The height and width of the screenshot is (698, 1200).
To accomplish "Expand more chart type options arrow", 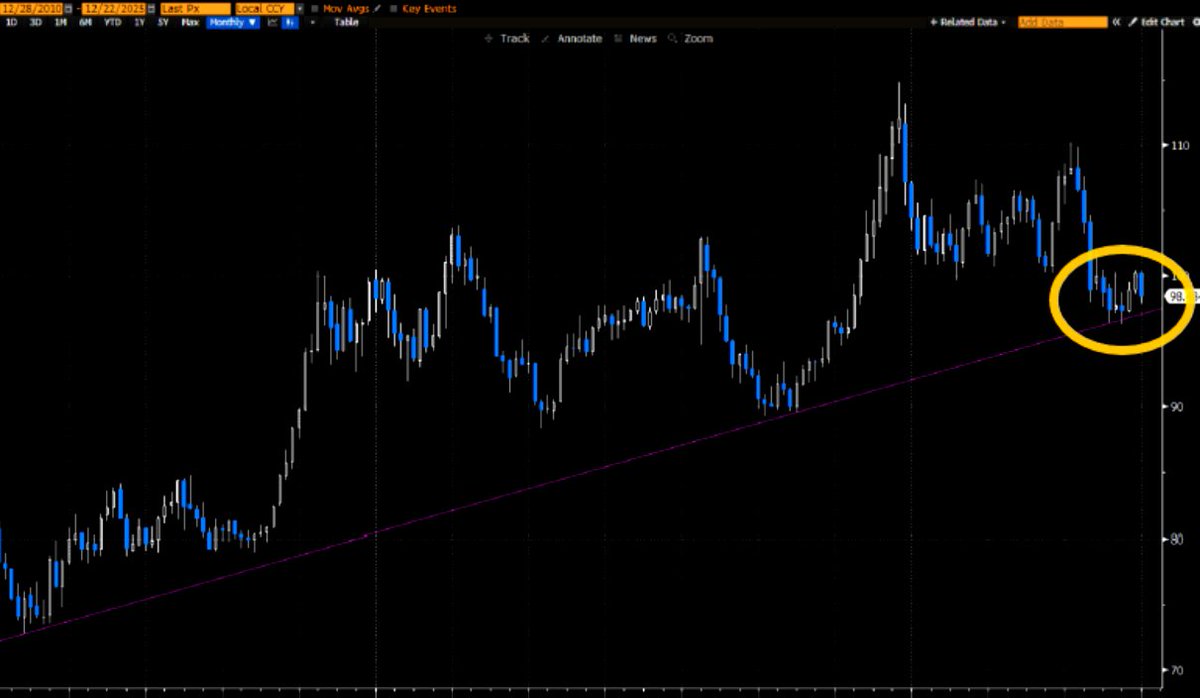I will point(311,22).
